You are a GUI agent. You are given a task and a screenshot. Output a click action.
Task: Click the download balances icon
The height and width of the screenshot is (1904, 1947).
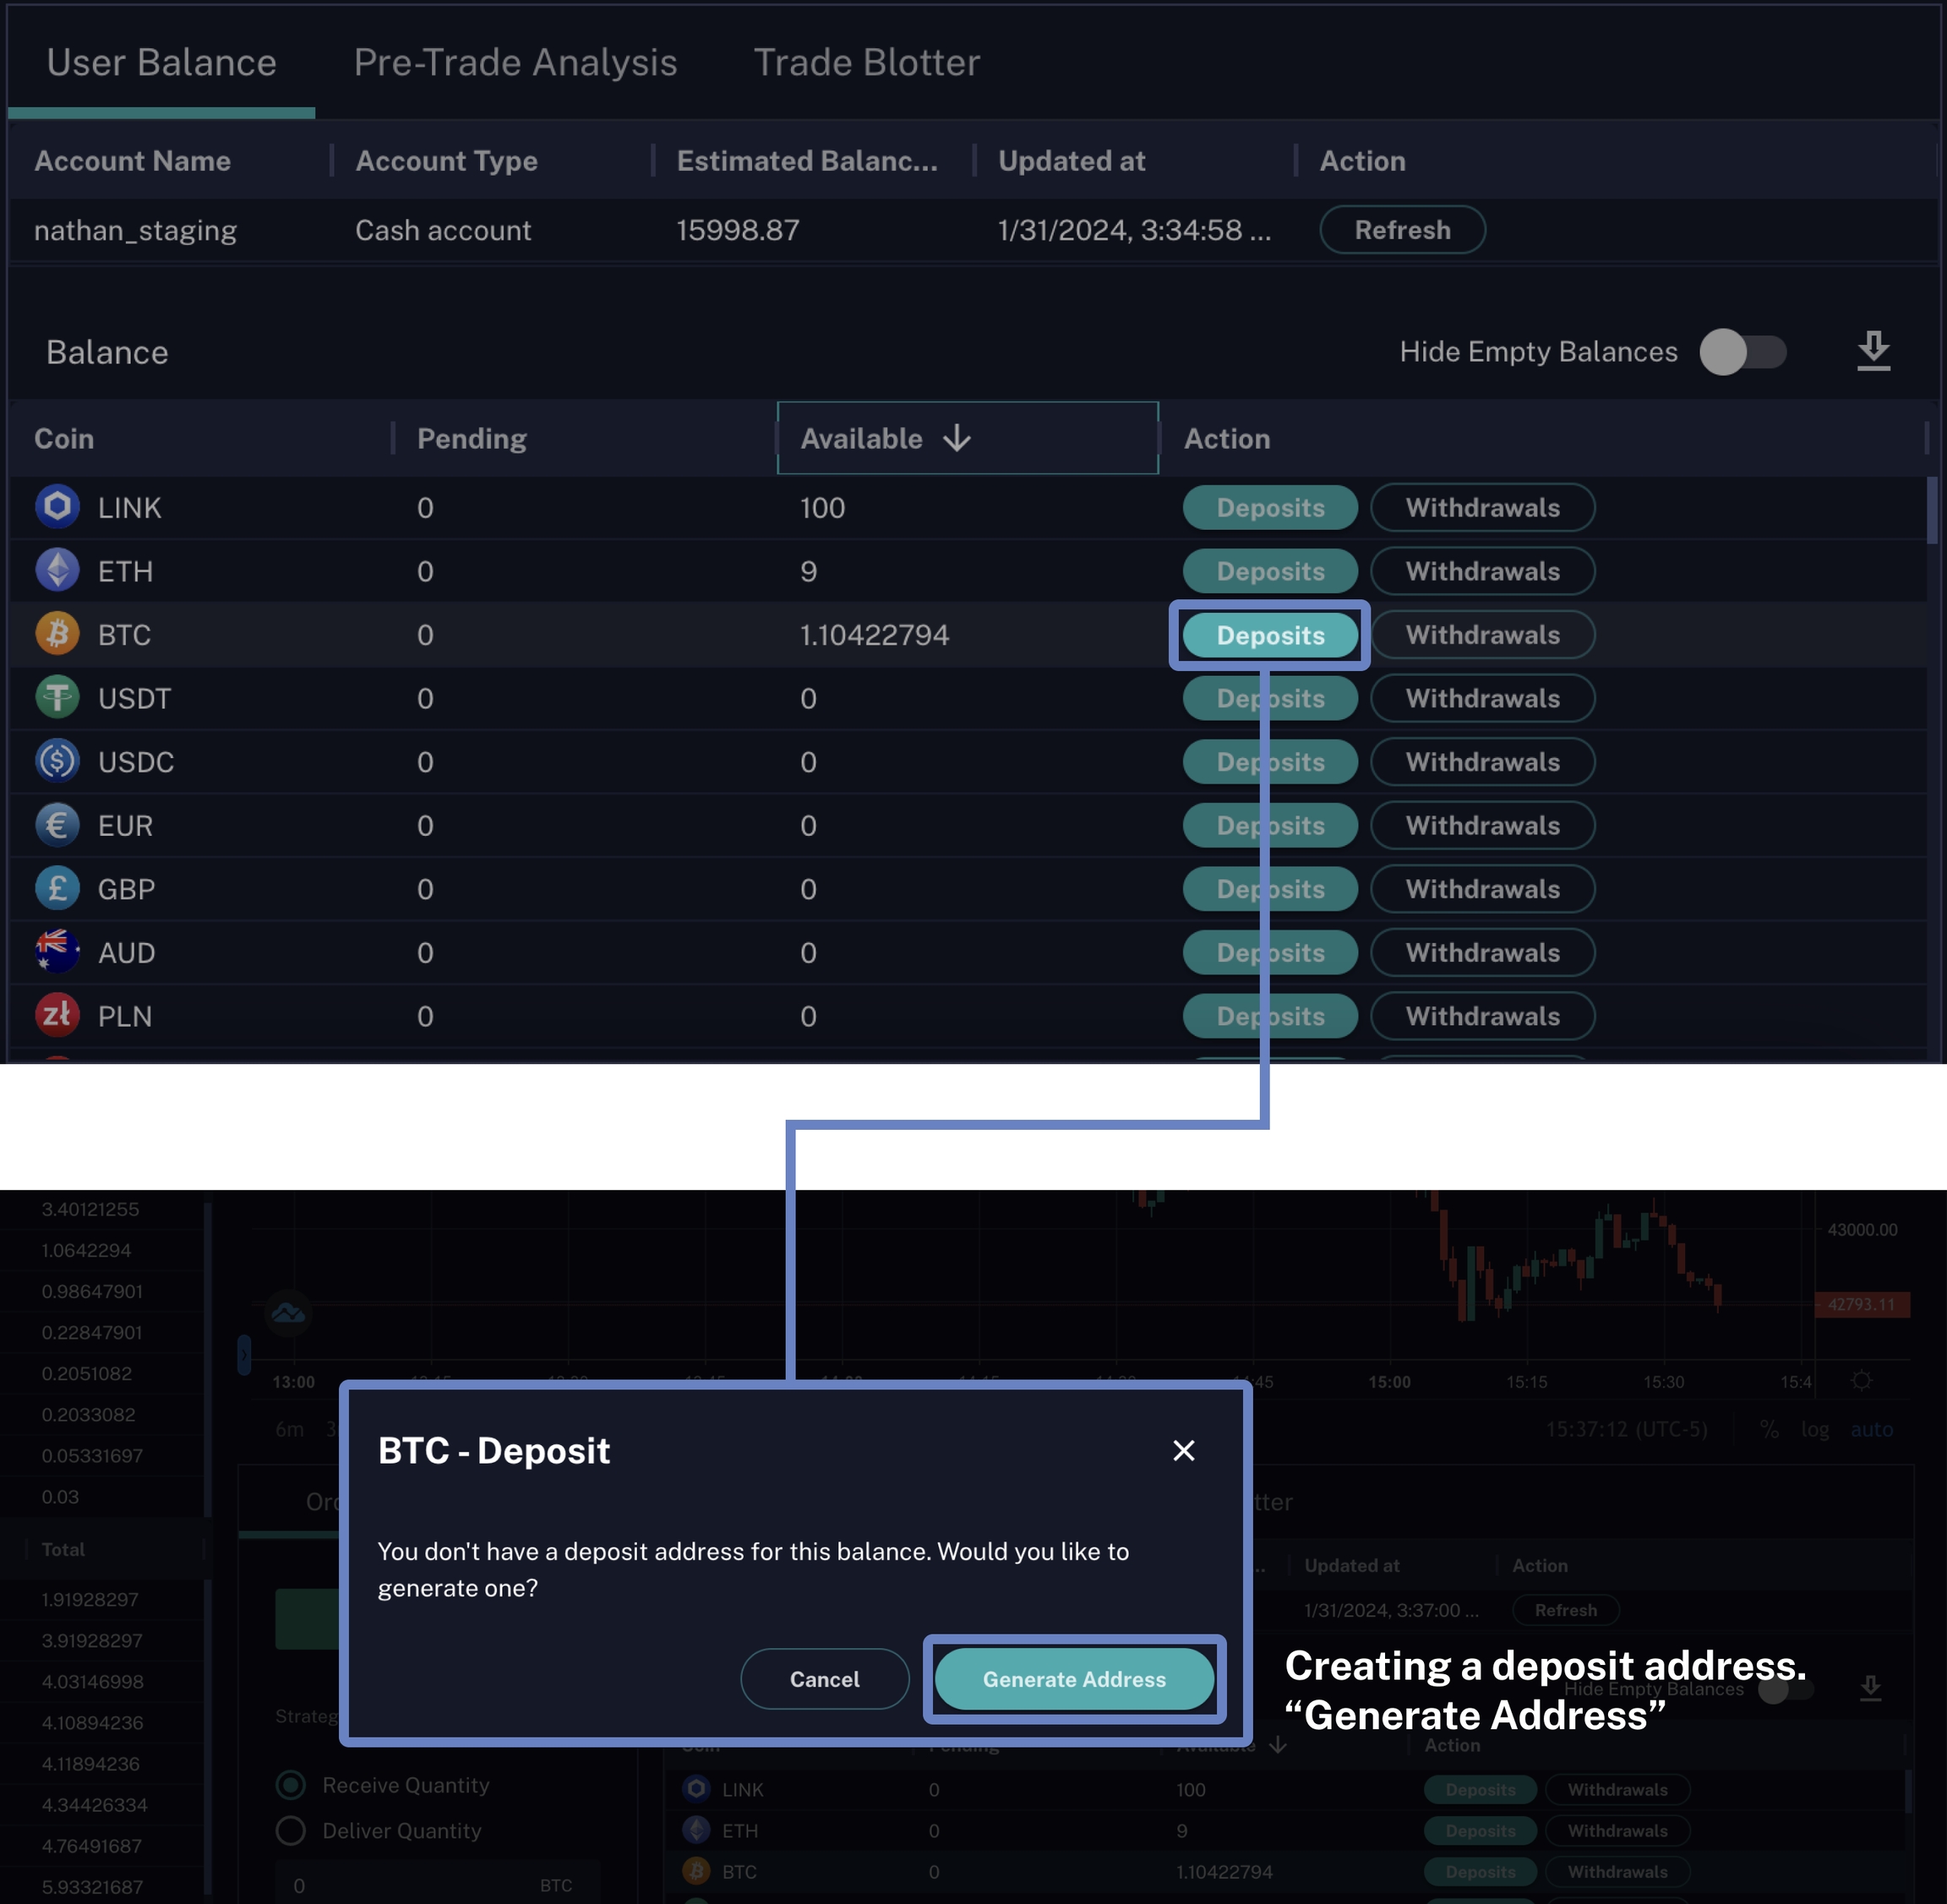click(1873, 351)
